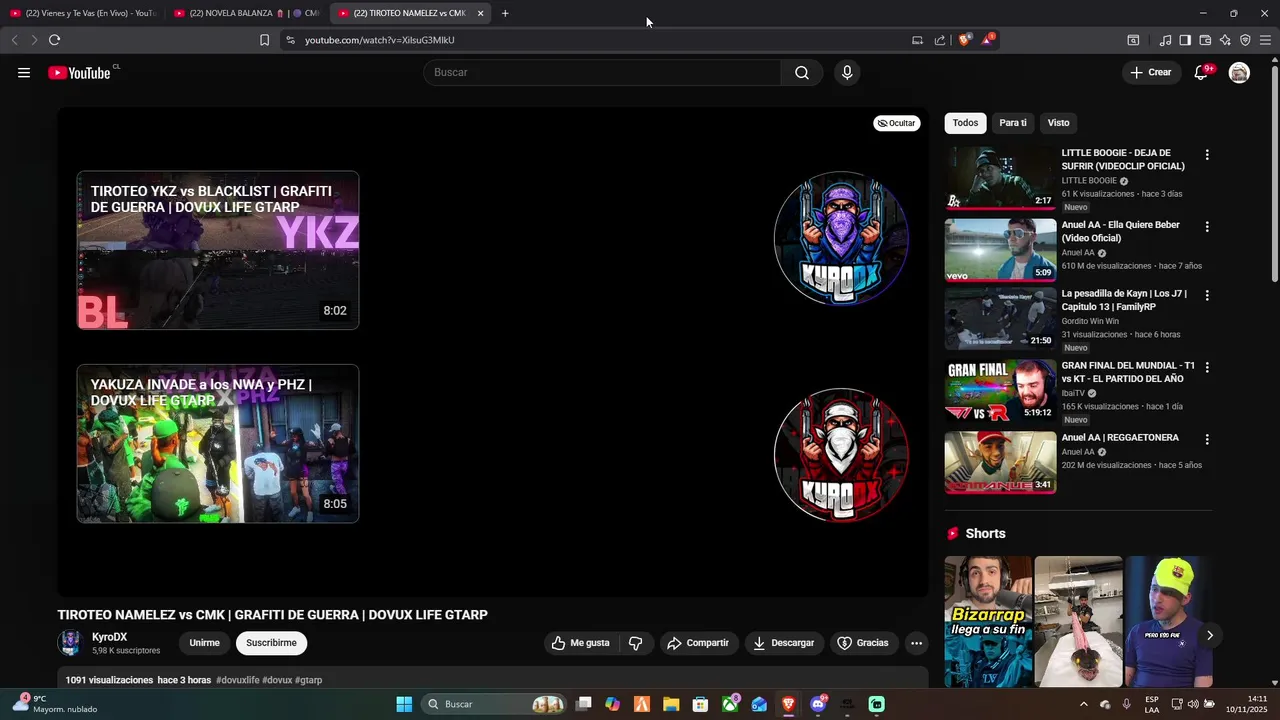Open the new tab plus button
The width and height of the screenshot is (1280, 720).
(x=505, y=13)
